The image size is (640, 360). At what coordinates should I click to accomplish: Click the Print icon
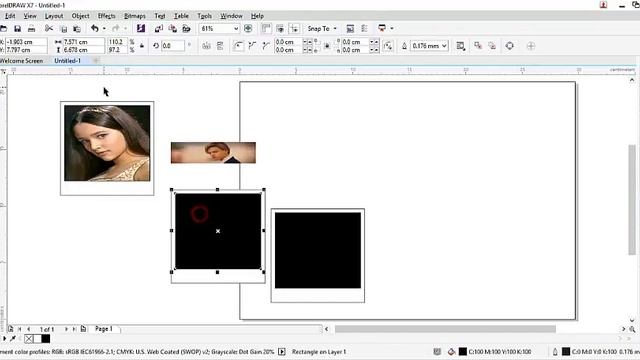coord(31,29)
